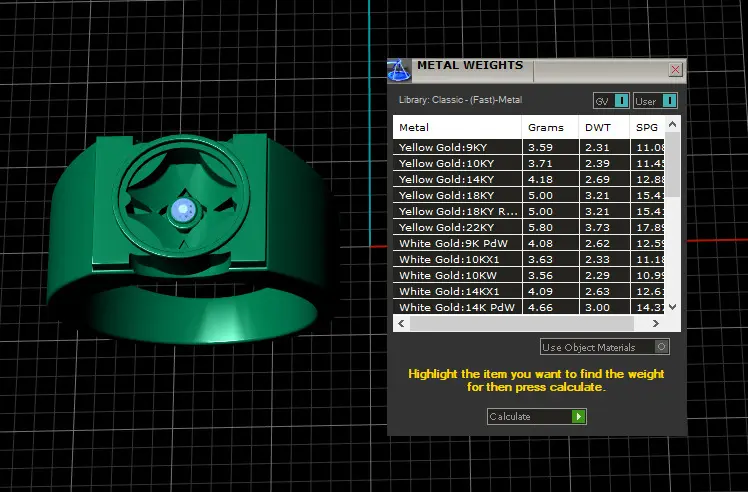Screen dimensions: 748x492
Task: Click the 4.66 grams value
Action: pyautogui.click(x=540, y=307)
